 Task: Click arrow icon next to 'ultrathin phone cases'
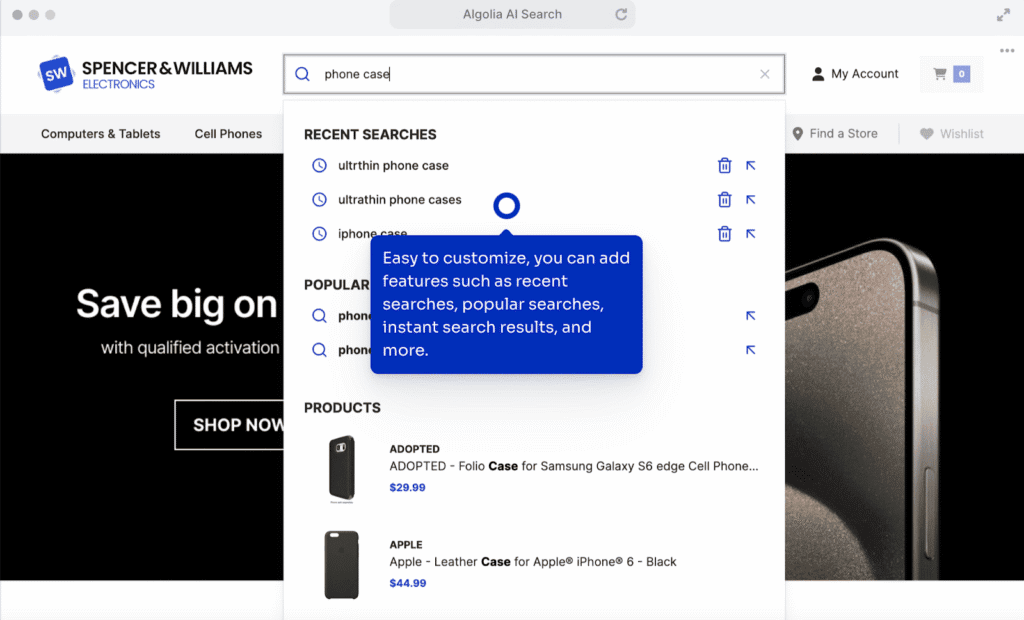(751, 200)
